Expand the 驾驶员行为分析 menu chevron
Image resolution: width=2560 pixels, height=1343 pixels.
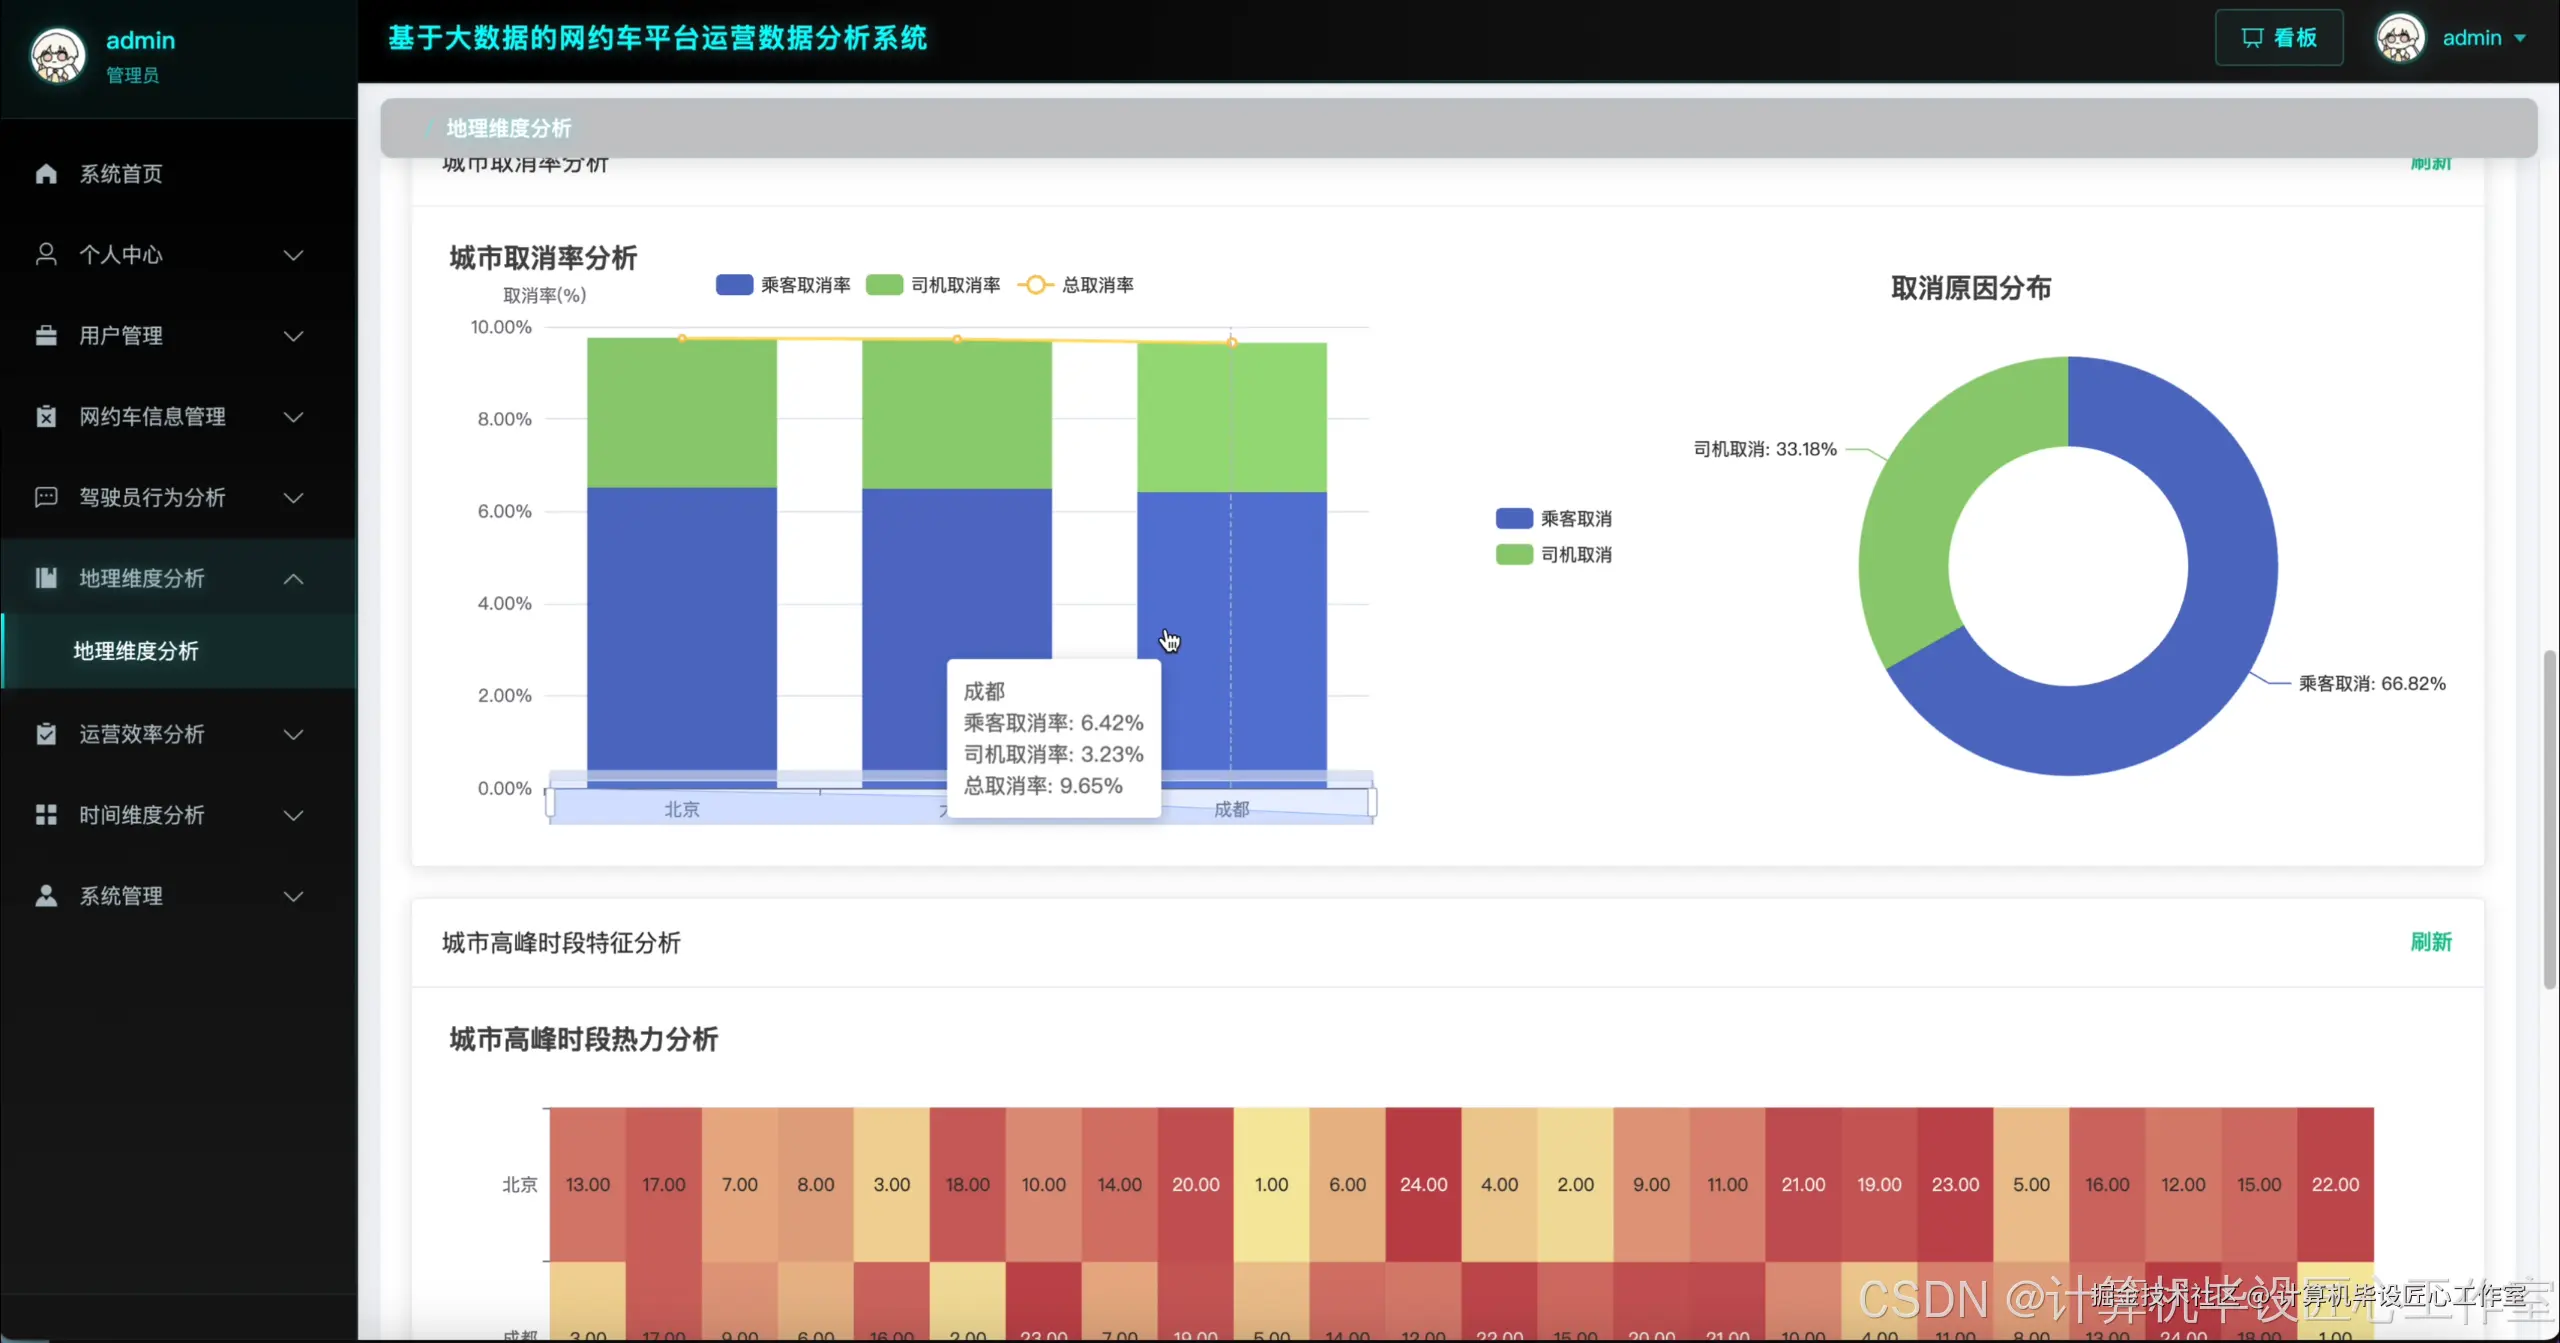click(x=293, y=498)
